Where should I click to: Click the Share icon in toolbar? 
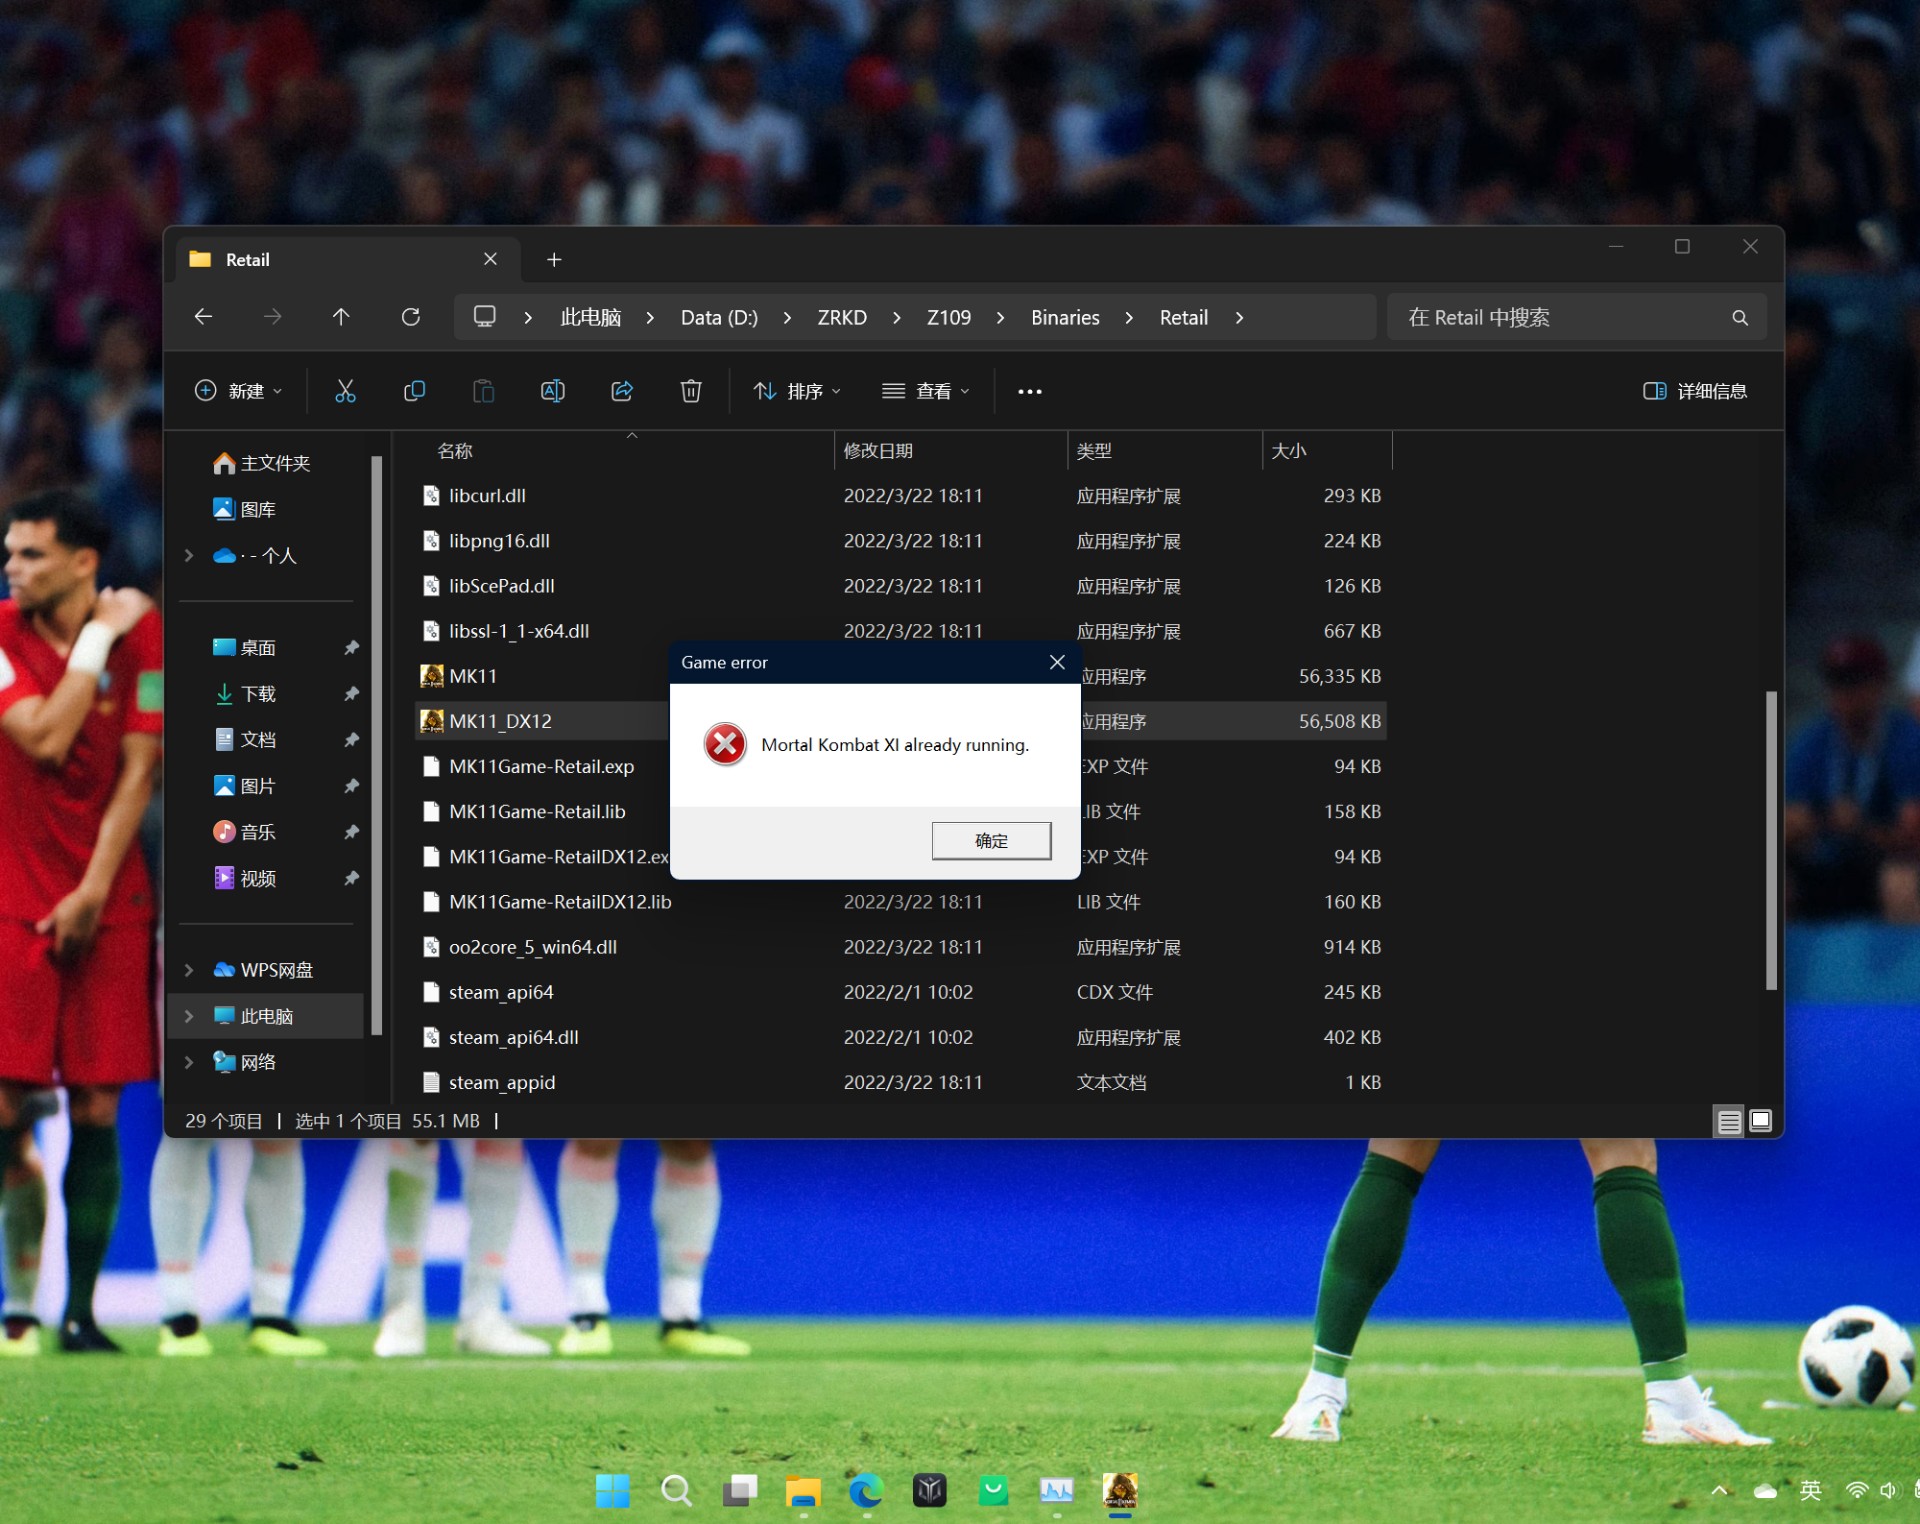pos(622,391)
